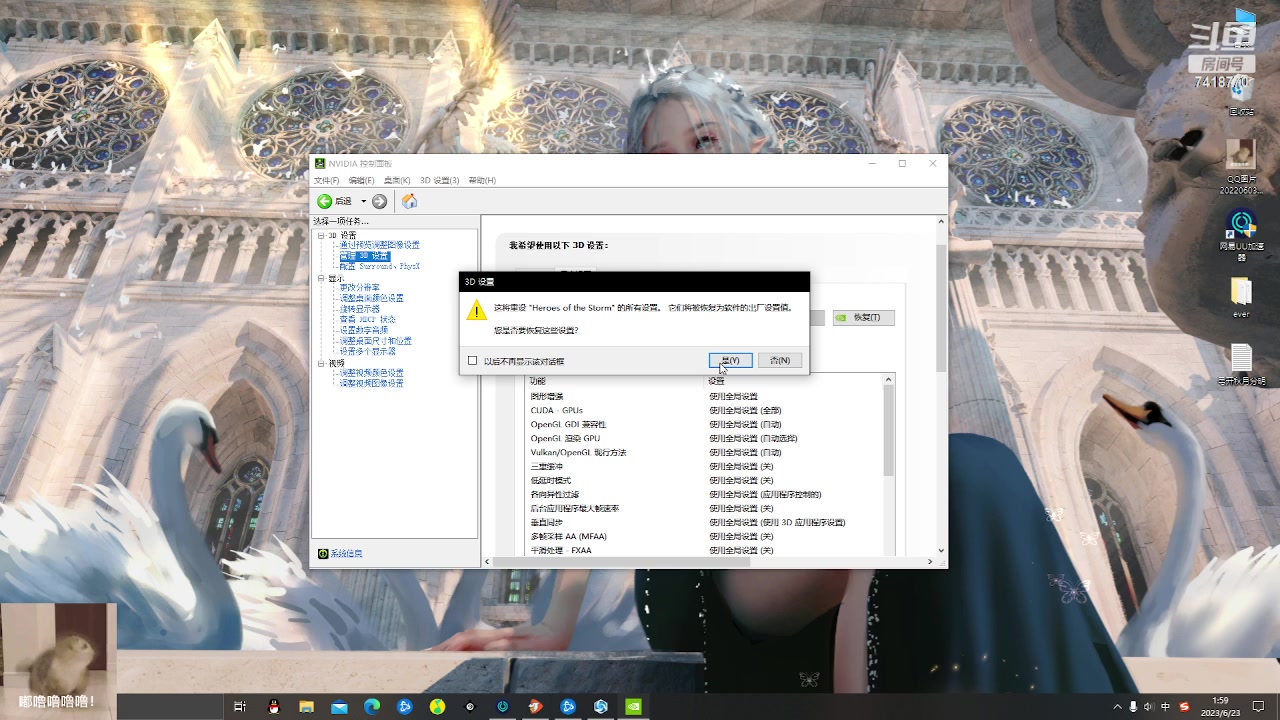Image resolution: width=1280 pixels, height=720 pixels.
Task: Switch to NVIDIA Control Panel taskbar icon
Action: pos(633,706)
